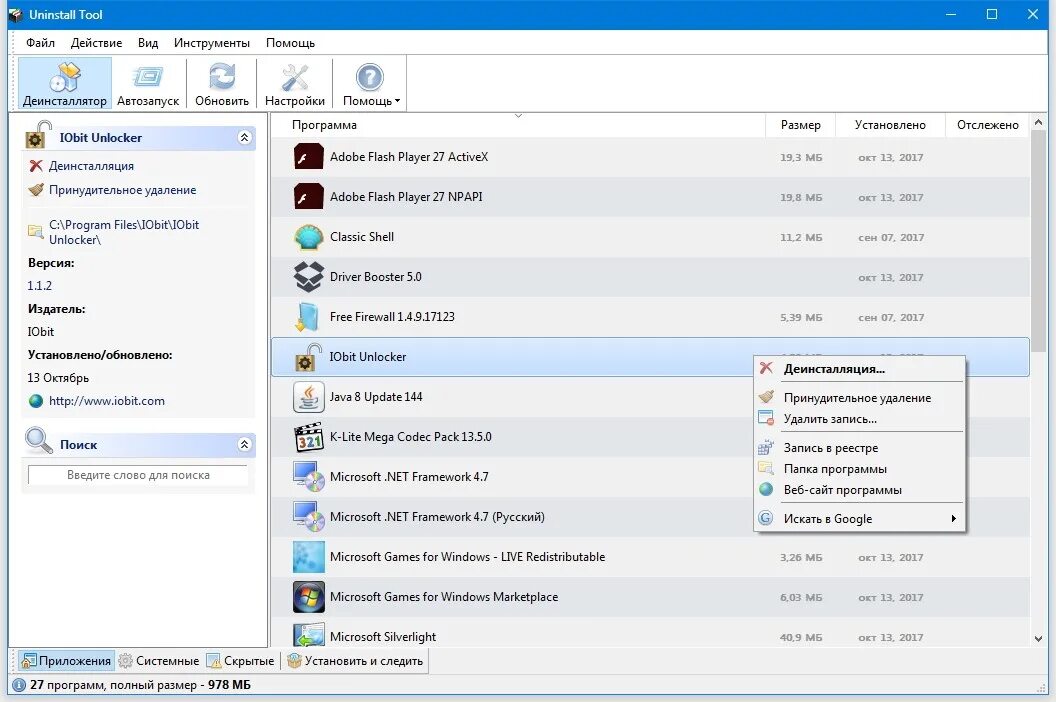Open the Файл menu
Image resolution: width=1056 pixels, height=702 pixels.
click(x=40, y=43)
